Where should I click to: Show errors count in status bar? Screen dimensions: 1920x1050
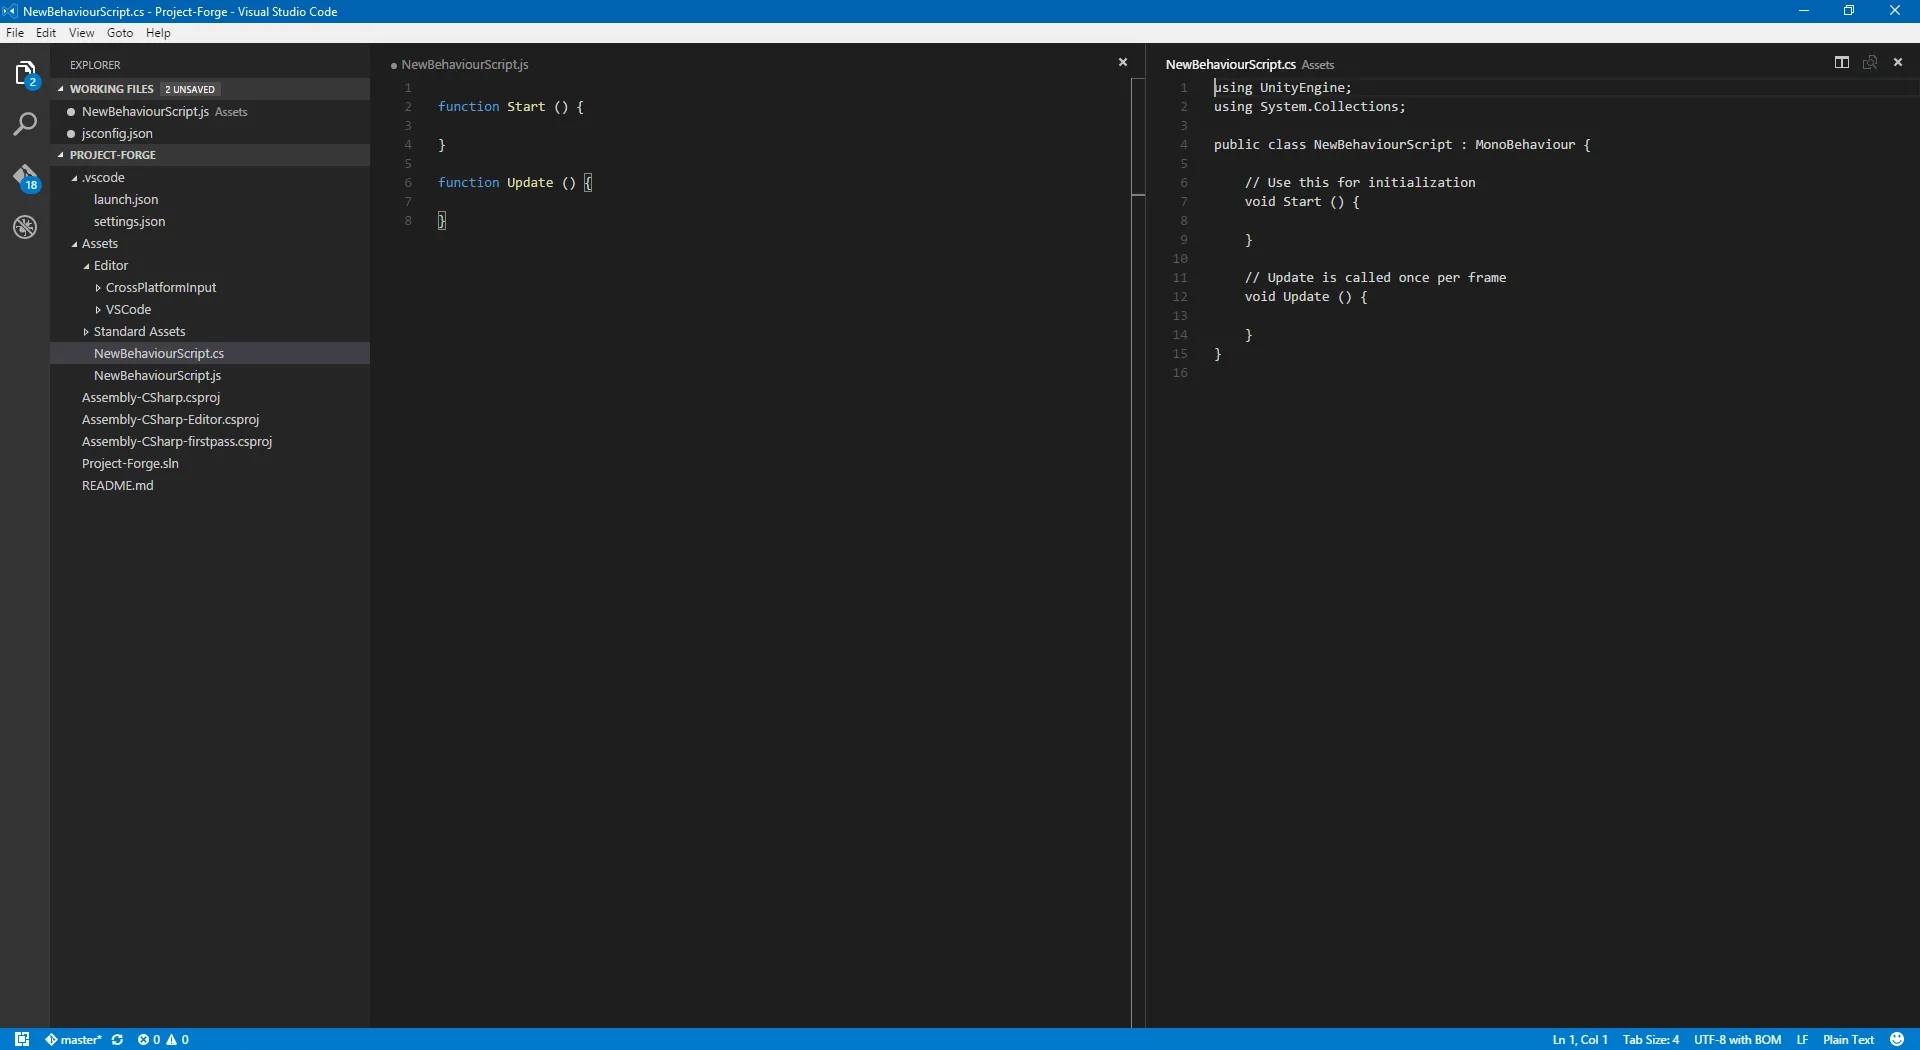tap(149, 1039)
